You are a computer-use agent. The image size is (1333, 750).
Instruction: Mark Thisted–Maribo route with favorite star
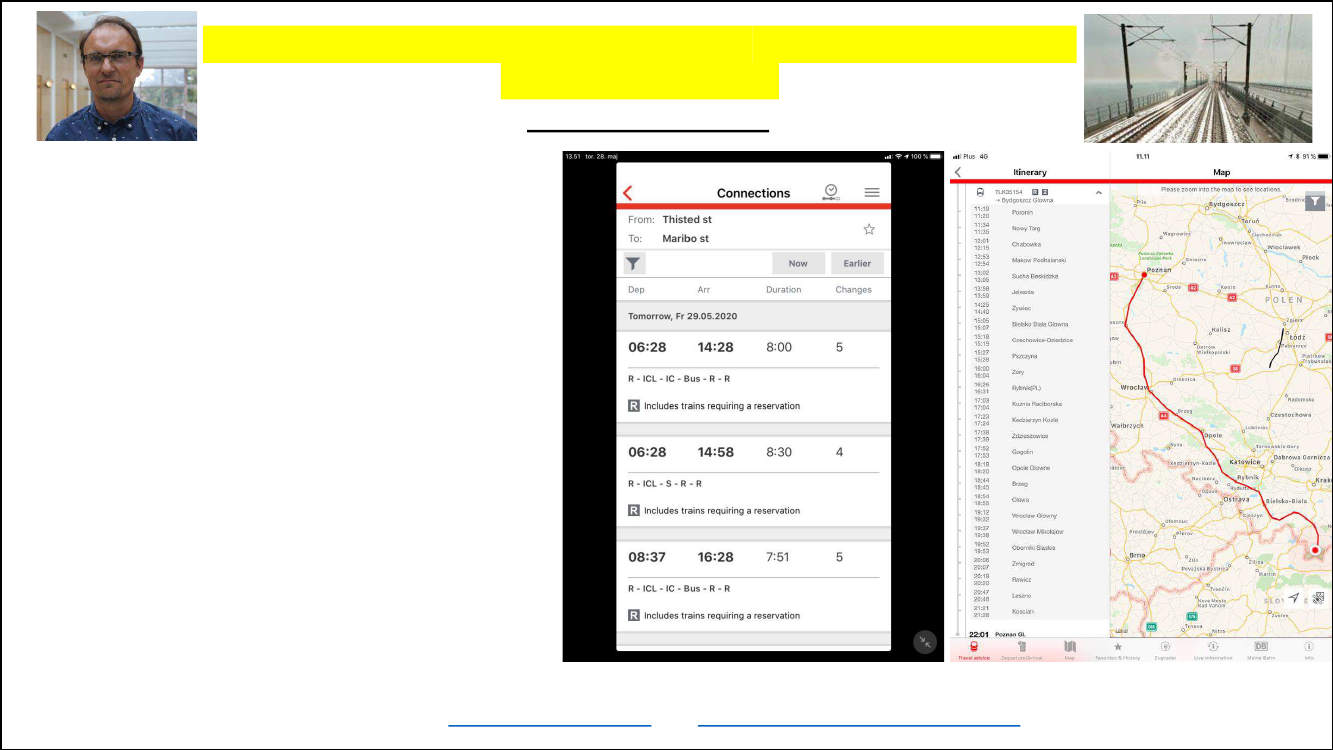pyautogui.click(x=869, y=229)
